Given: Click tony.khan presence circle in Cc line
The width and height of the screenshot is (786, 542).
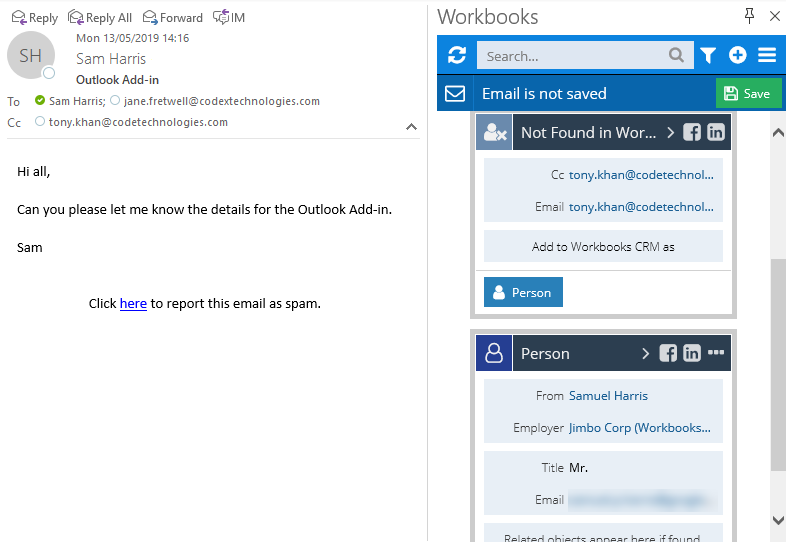Looking at the screenshot, I should click(40, 121).
